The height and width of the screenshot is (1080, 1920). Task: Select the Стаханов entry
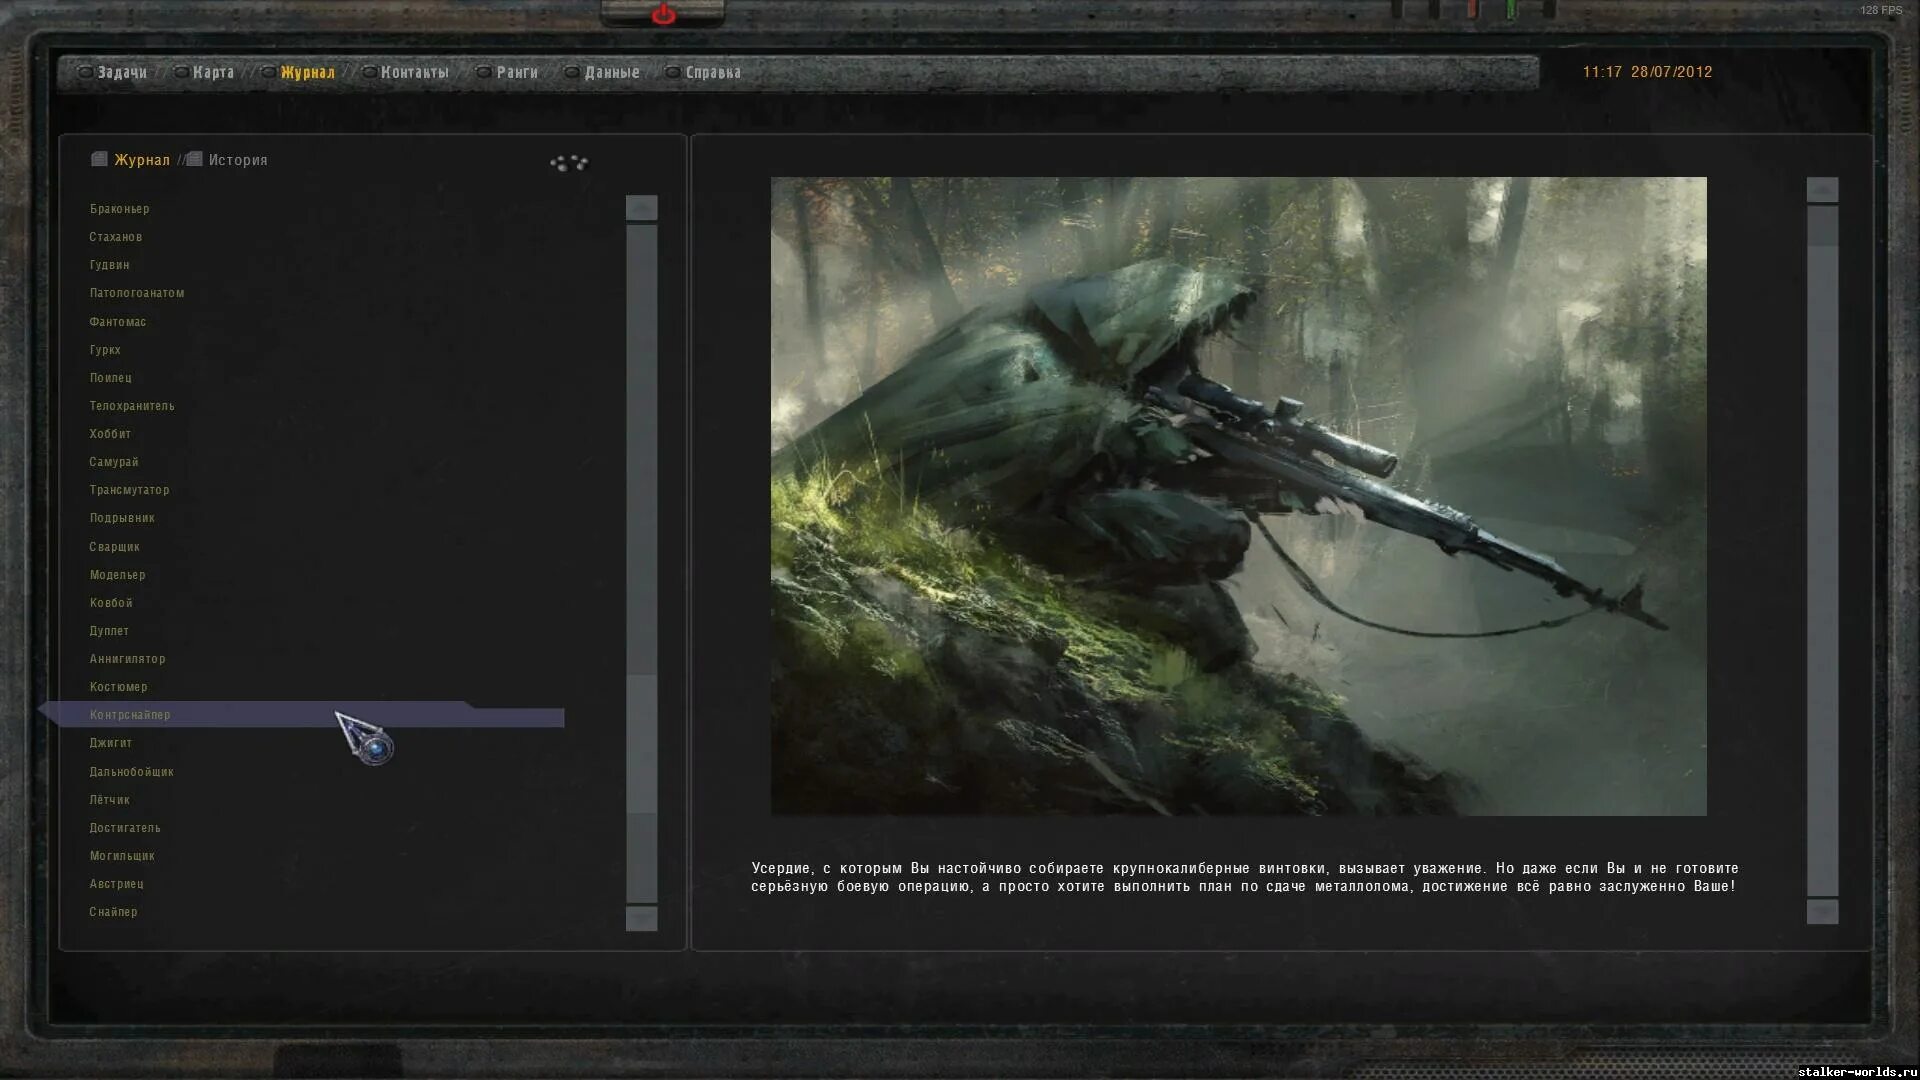(116, 237)
